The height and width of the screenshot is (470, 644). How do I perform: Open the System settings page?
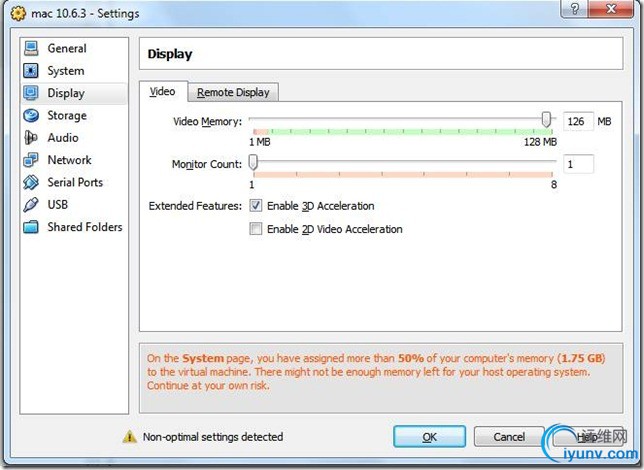[66, 71]
